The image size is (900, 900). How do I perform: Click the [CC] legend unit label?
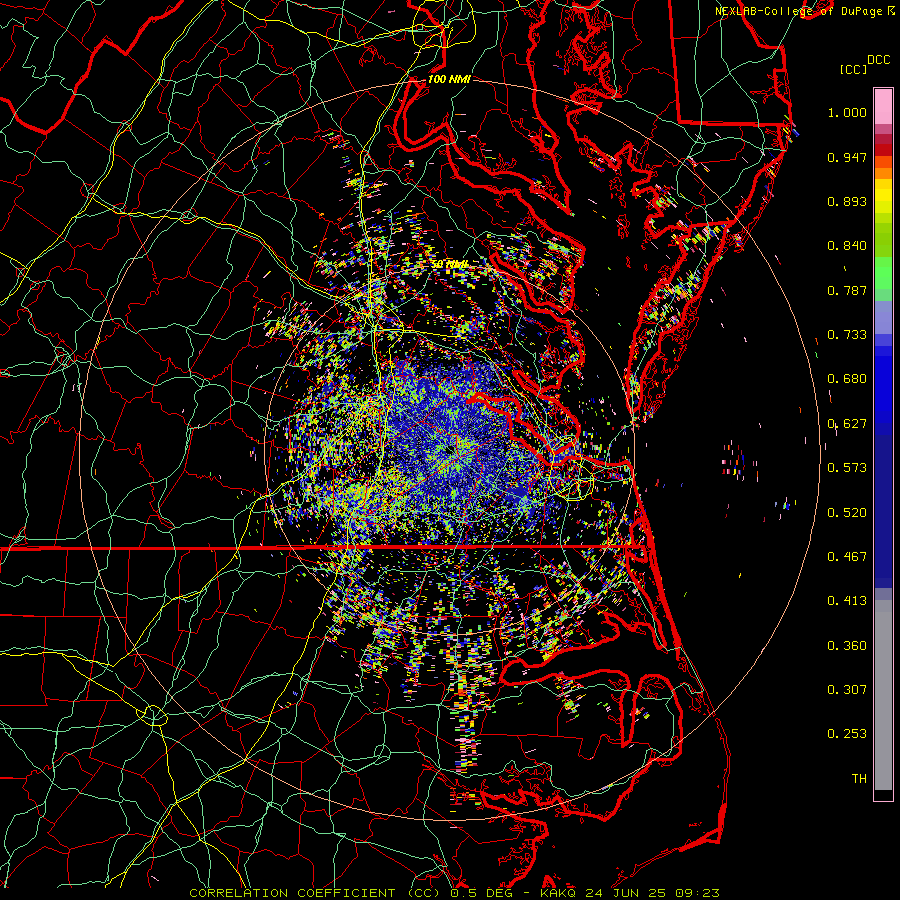tap(853, 69)
